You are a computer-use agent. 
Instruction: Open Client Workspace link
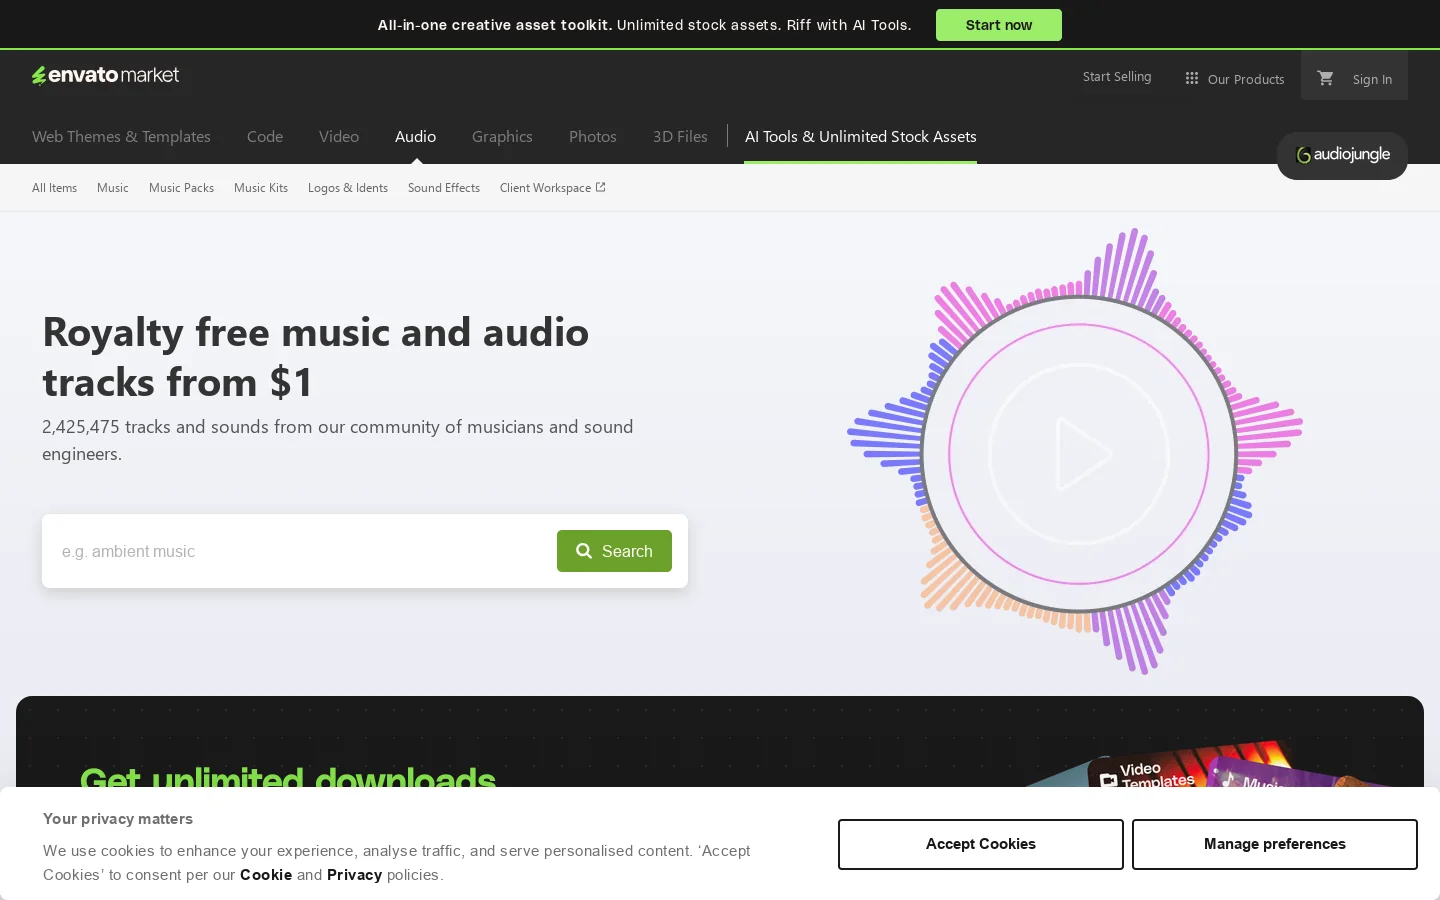coord(552,188)
